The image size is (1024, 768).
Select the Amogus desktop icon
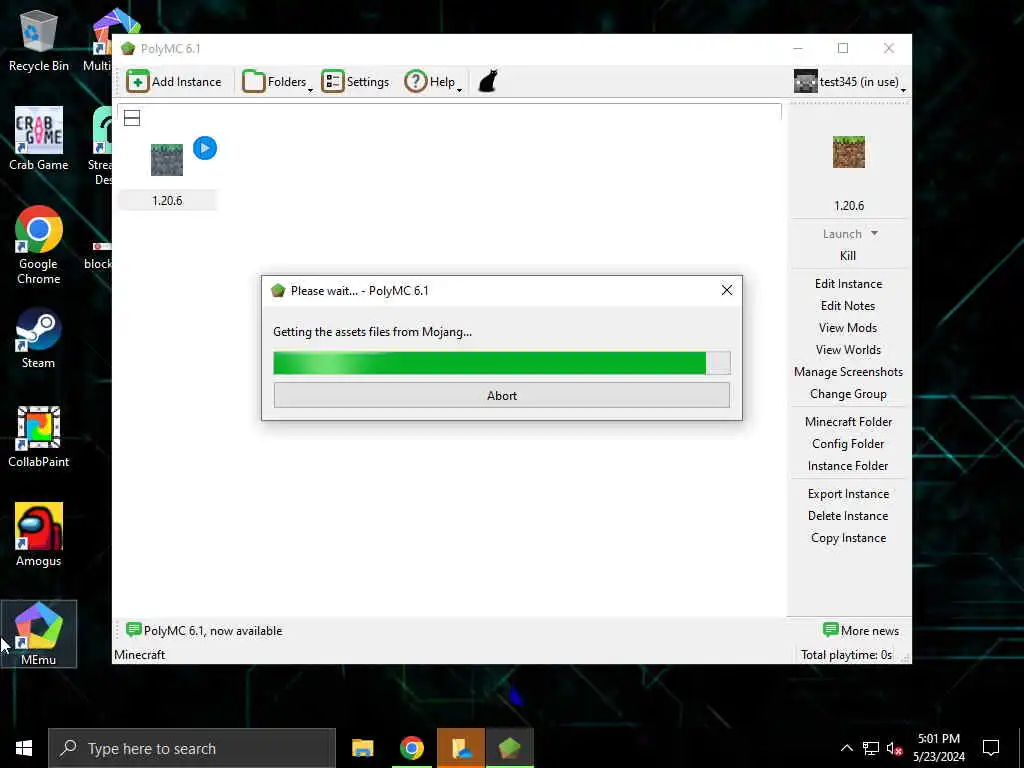tap(39, 536)
